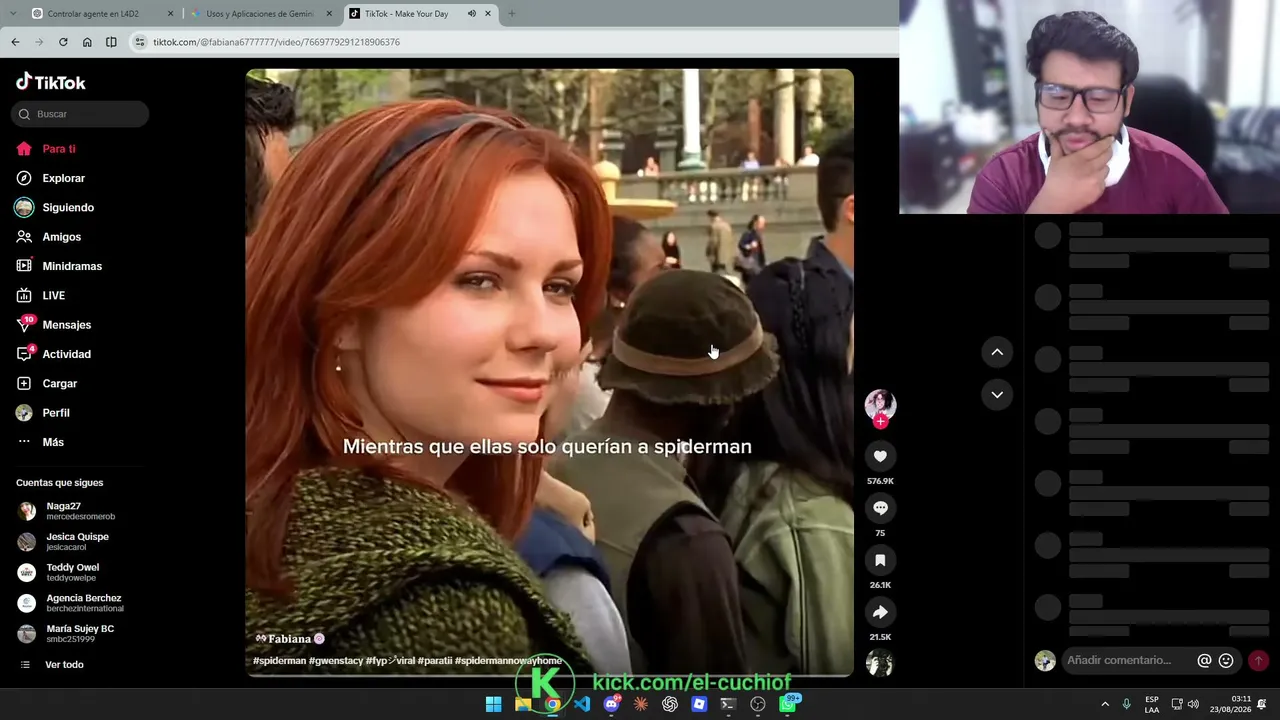Viewport: 1280px width, 720px height.
Task: Open the system volume control
Action: coord(1193,704)
